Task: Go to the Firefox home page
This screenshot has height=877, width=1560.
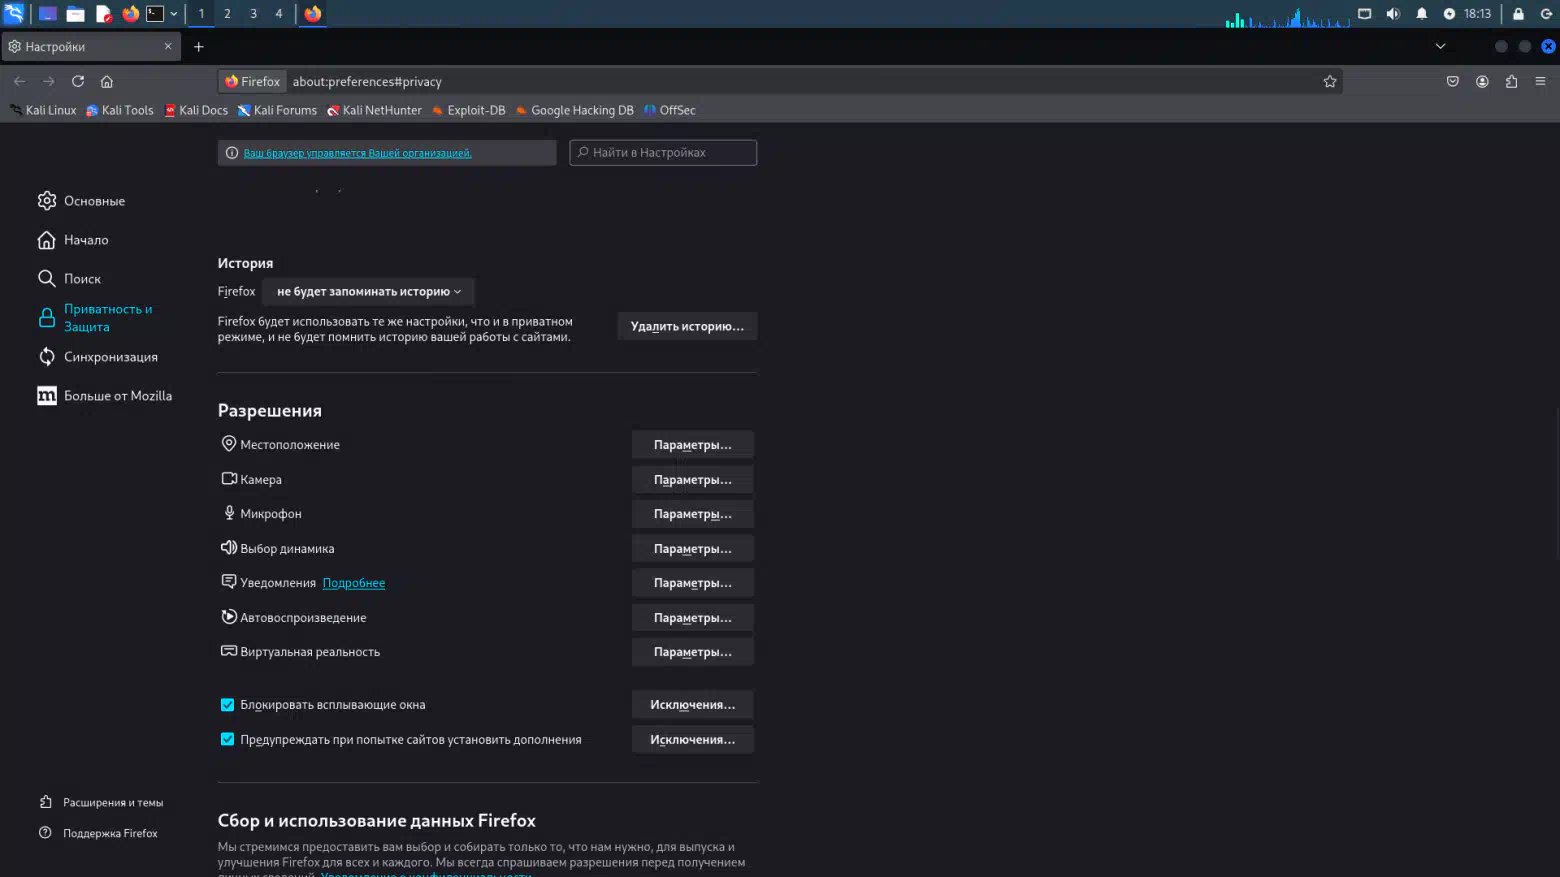Action: pyautogui.click(x=107, y=81)
